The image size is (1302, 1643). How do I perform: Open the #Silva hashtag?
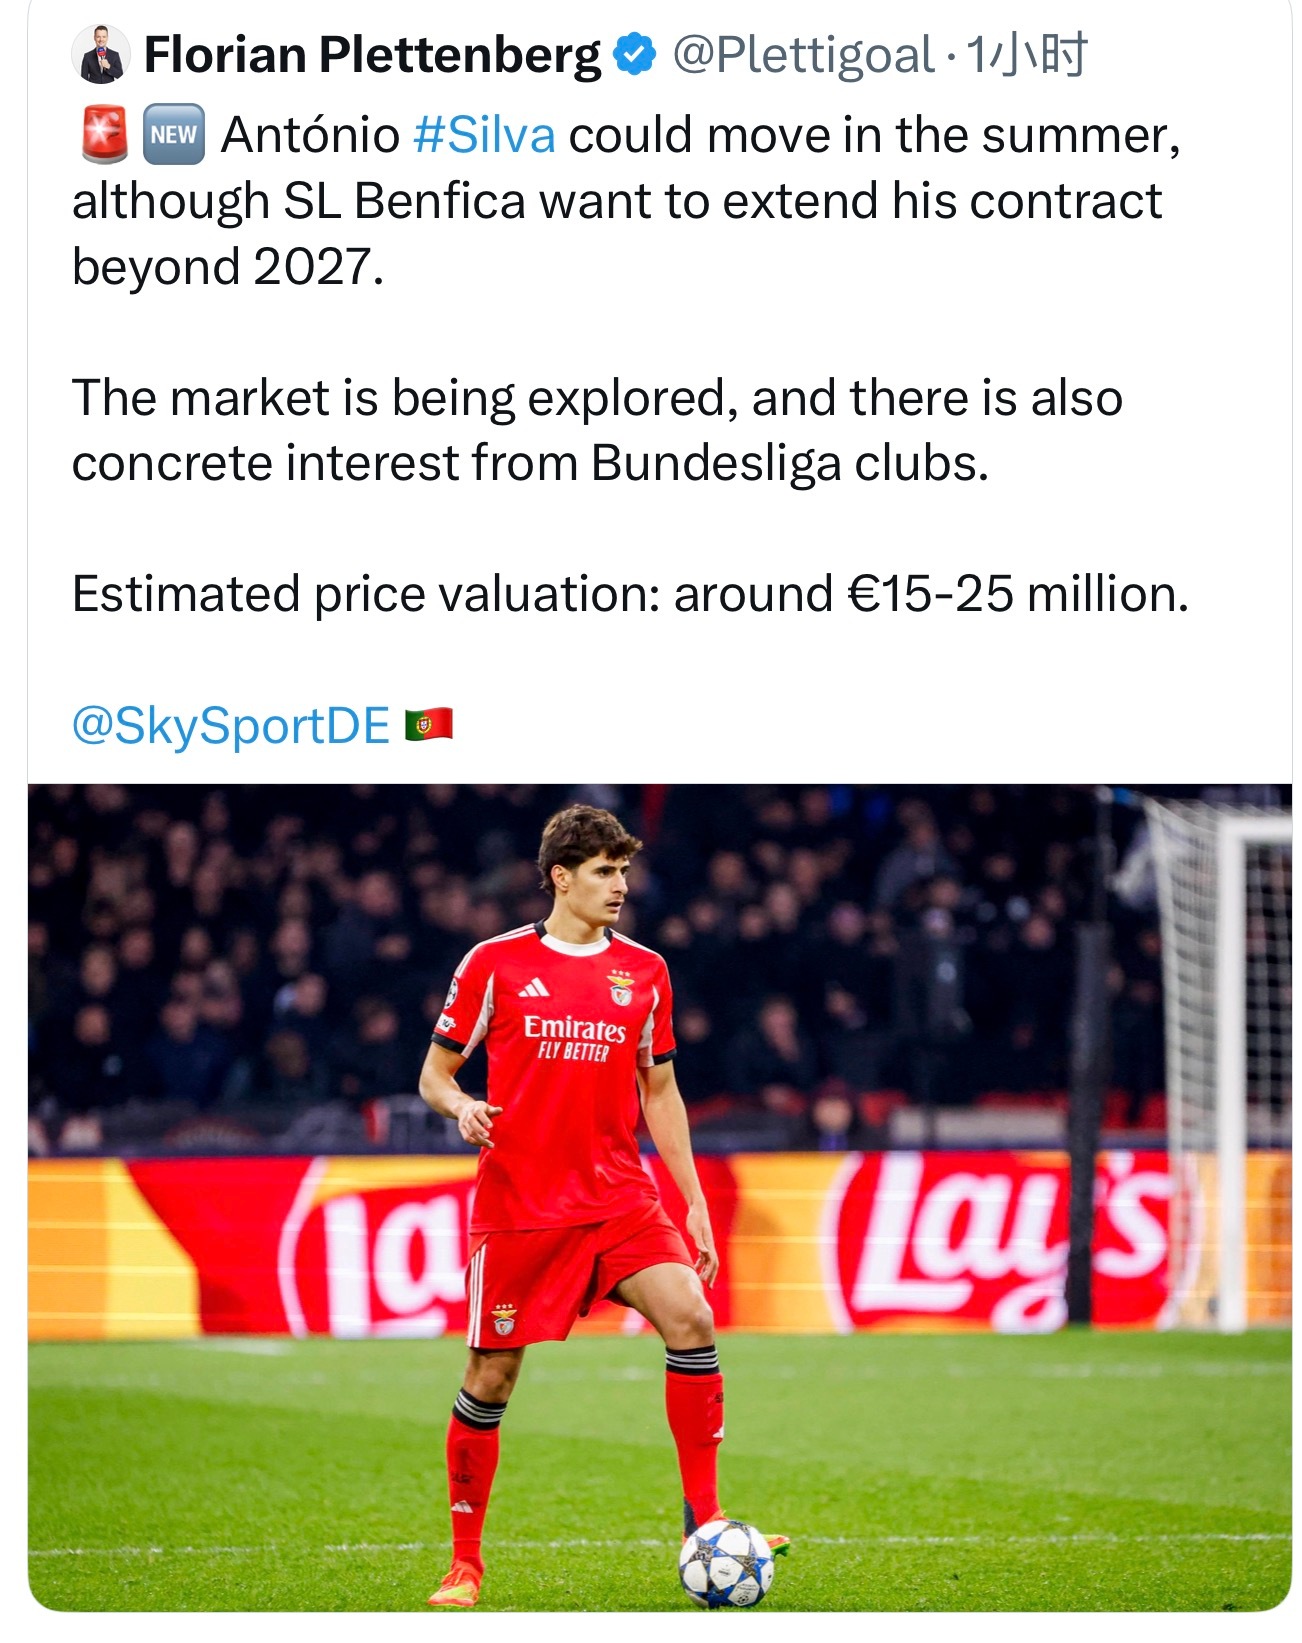coord(484,135)
